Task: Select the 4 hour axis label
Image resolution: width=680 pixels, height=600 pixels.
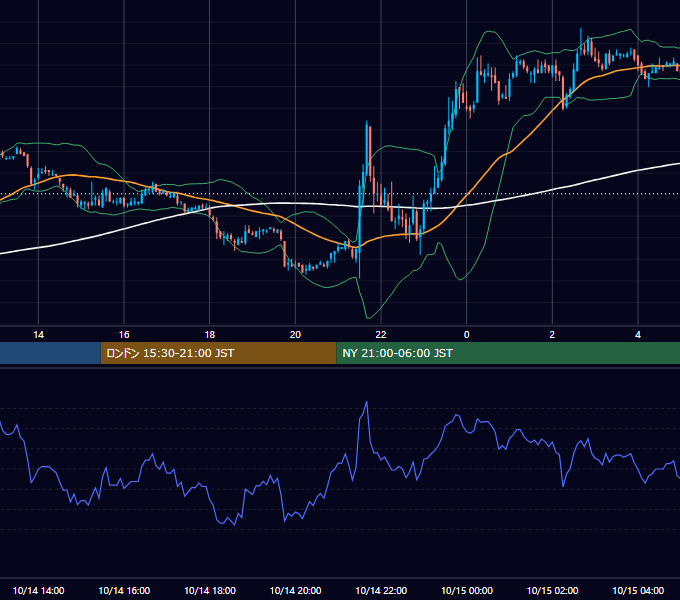Action: point(638,335)
